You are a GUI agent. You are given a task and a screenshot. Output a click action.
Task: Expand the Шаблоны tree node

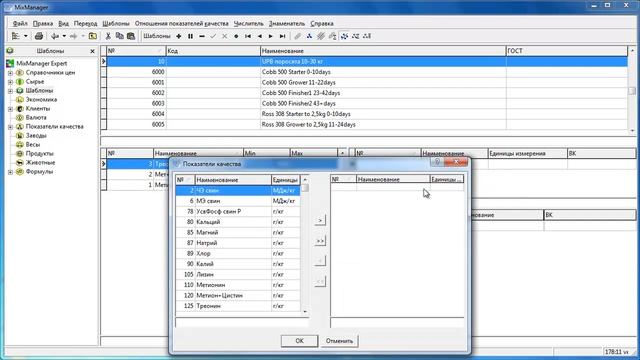pos(10,91)
